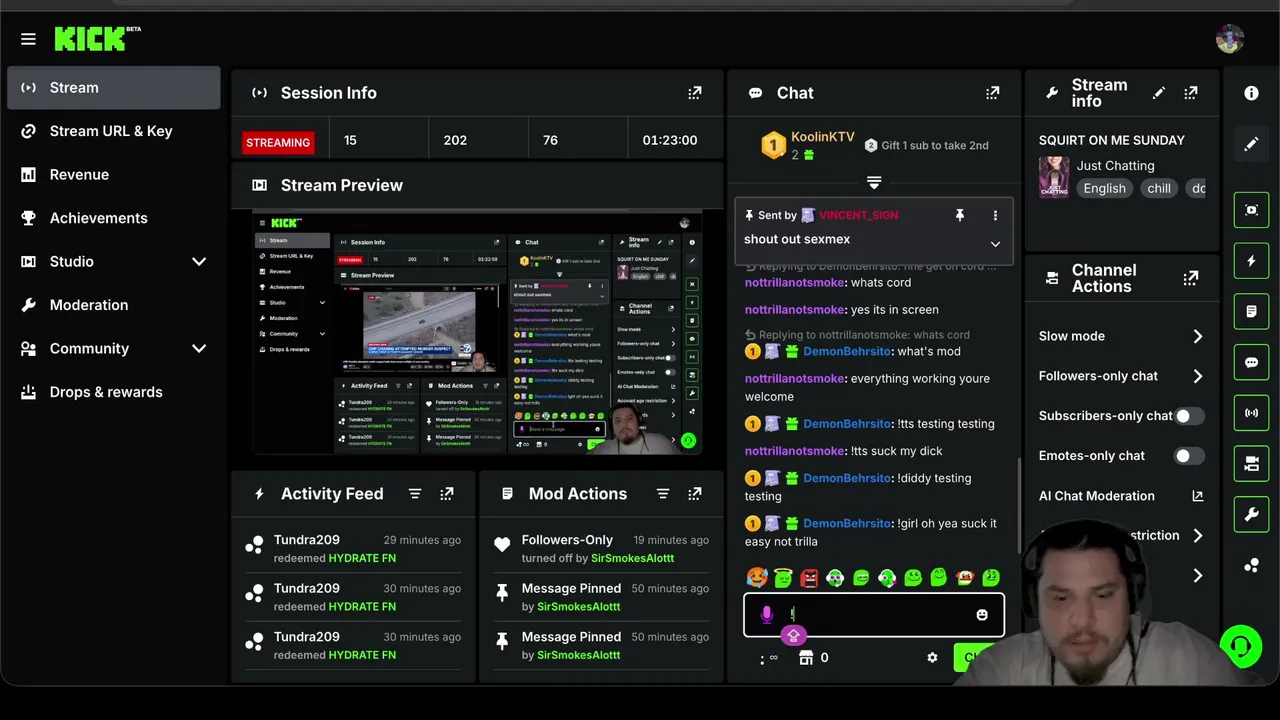Collapse the leaderboard arrow under KoolinKTV
1280x720 pixels.
pyautogui.click(x=874, y=182)
